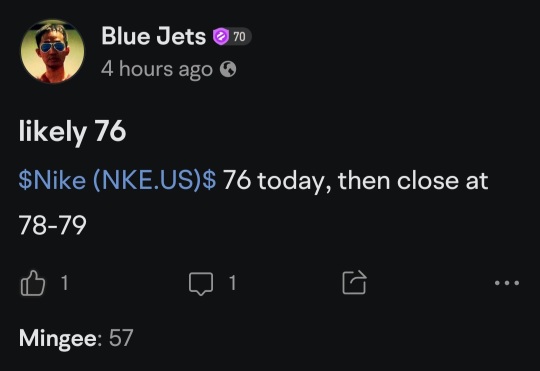Open comments via speech bubble icon
540x371 pixels.
pos(201,284)
